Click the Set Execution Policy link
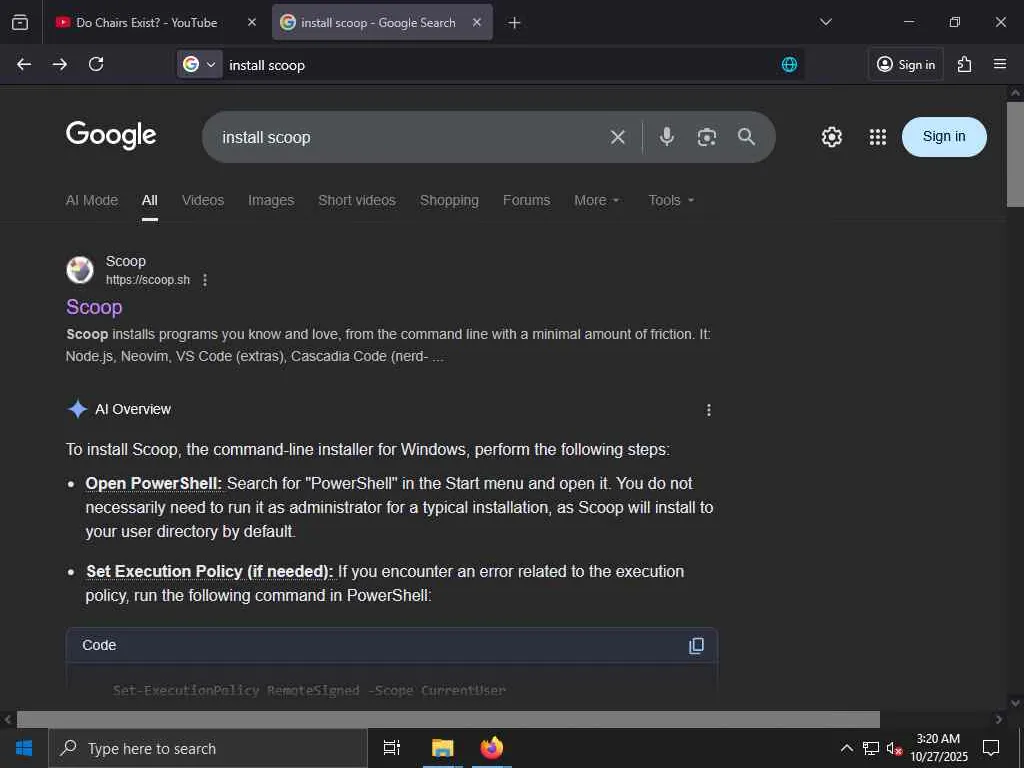 tap(210, 571)
